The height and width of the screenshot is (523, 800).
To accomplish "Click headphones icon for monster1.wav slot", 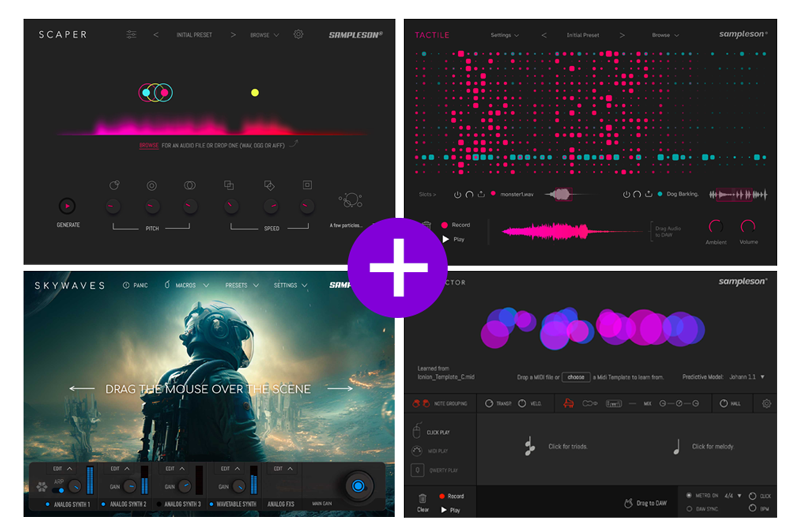I will pos(469,194).
